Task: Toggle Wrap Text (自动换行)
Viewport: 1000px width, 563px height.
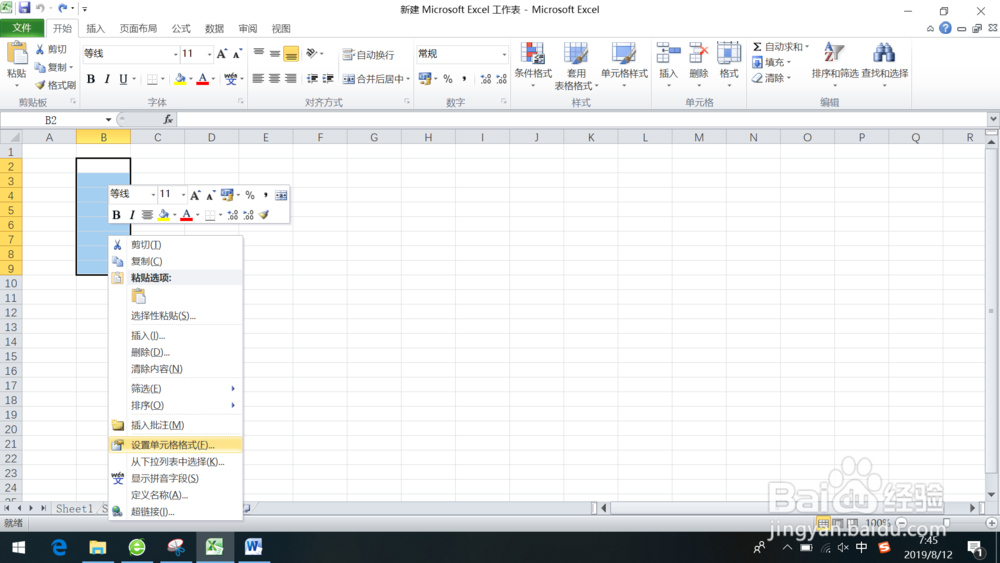Action: tap(368, 55)
